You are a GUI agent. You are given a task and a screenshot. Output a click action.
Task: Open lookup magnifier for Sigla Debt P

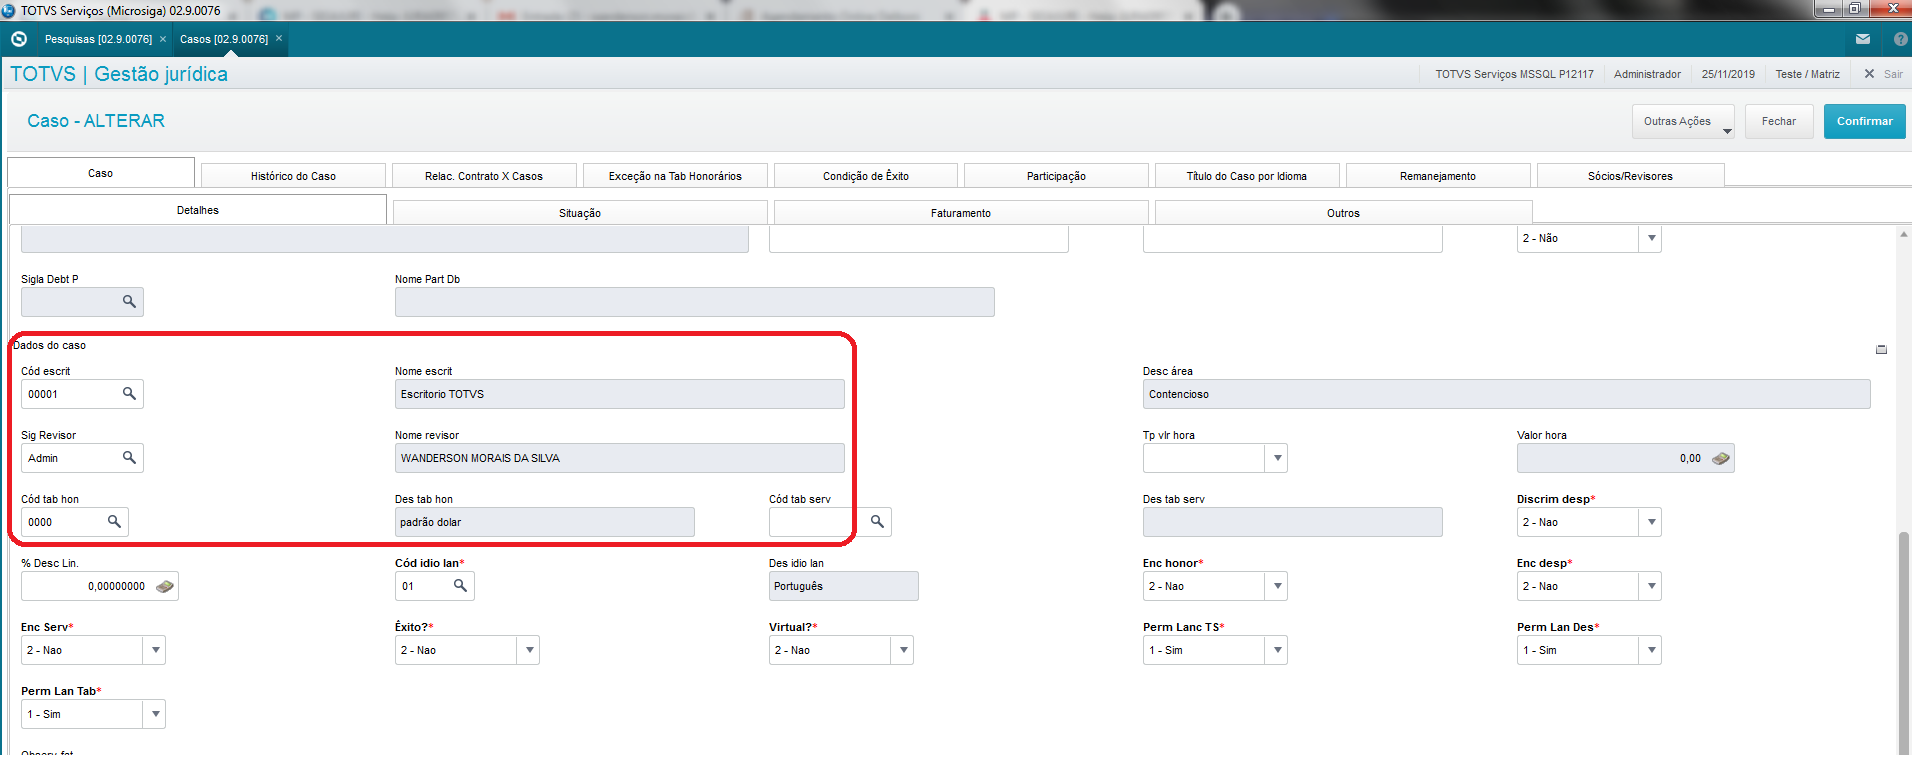(x=129, y=301)
